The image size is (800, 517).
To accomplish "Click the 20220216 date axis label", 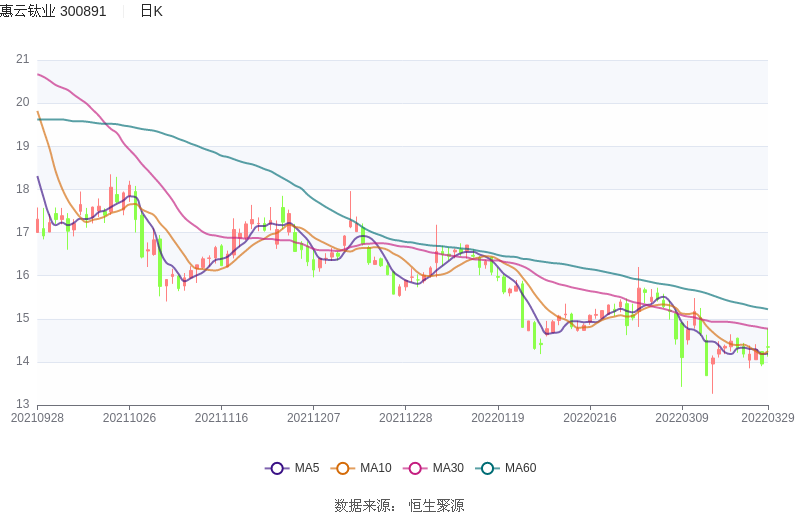I will coord(590,418).
